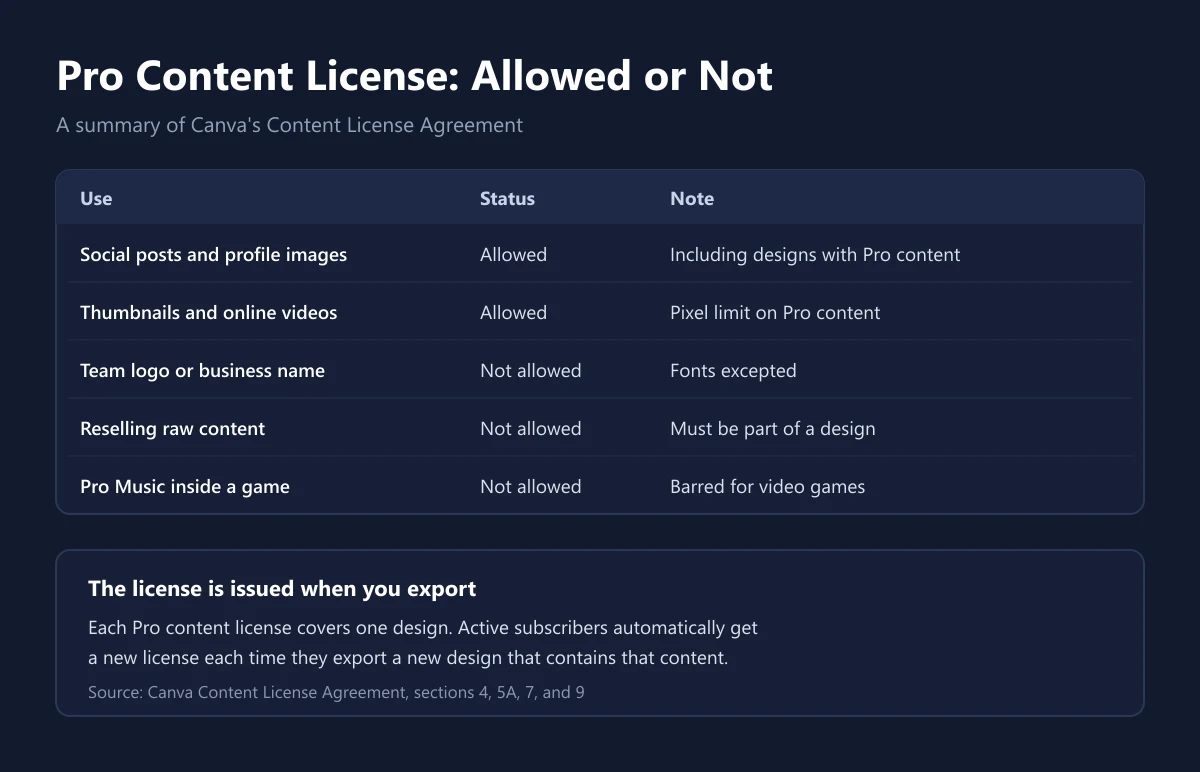Select the "Team logo or business name" cell
The image size is (1200, 772).
(202, 370)
